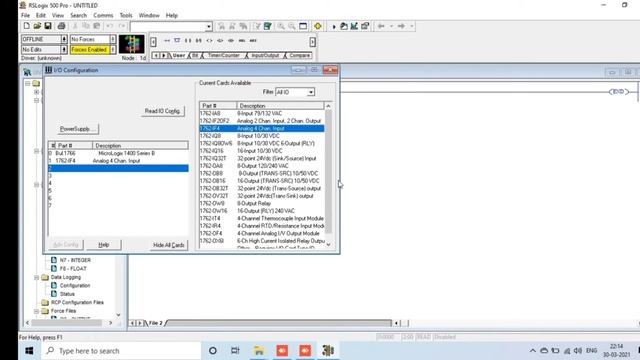The width and height of the screenshot is (640, 360).
Task: Insert a rung branch instruction icon
Action: coord(177,40)
